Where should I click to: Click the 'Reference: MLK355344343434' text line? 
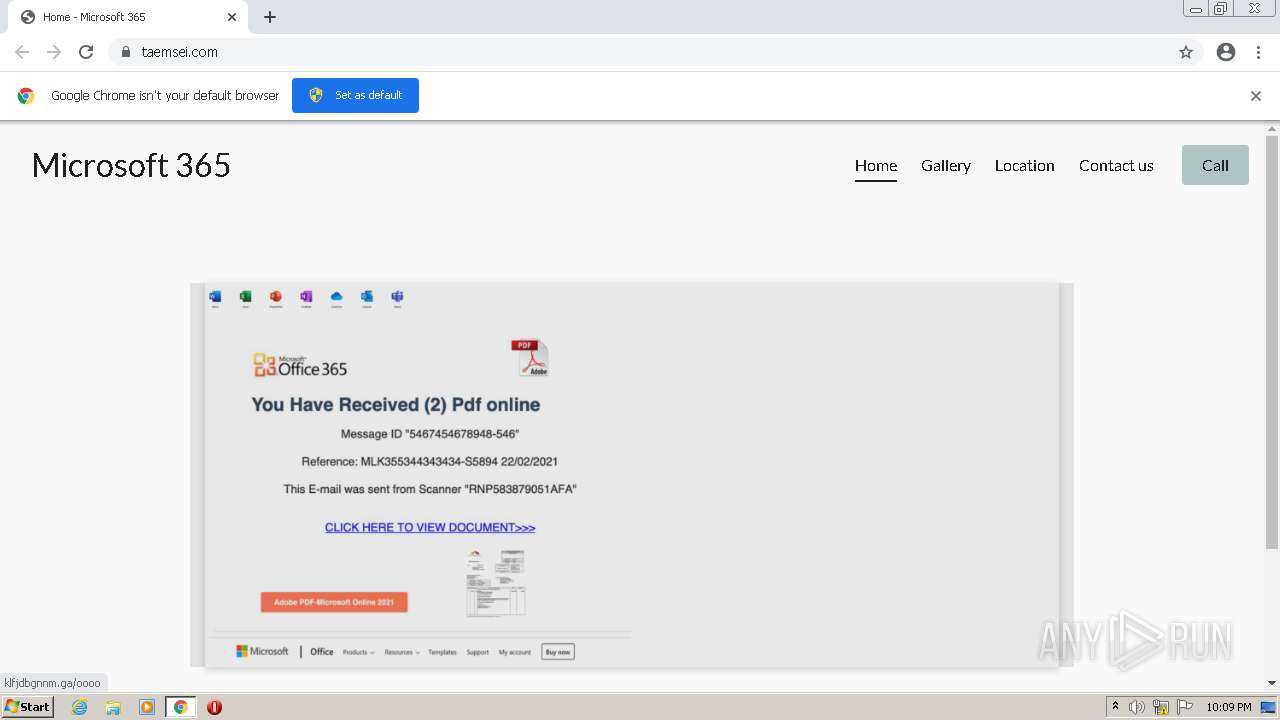pyautogui.click(x=430, y=462)
